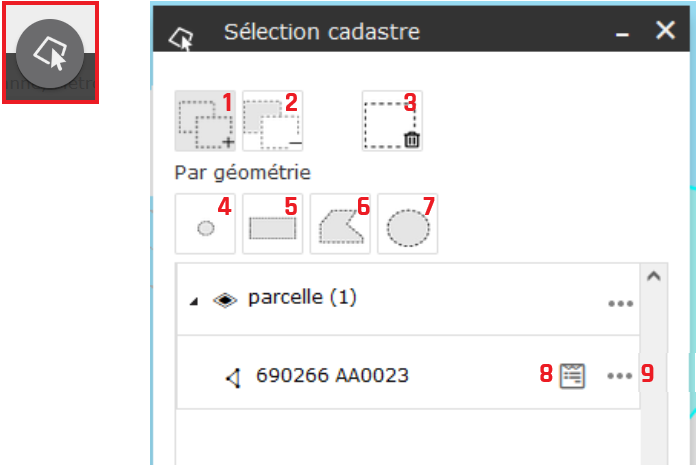Viewport: 700px width, 467px height.
Task: Close the Sélection cadastre panel
Action: coord(665,30)
